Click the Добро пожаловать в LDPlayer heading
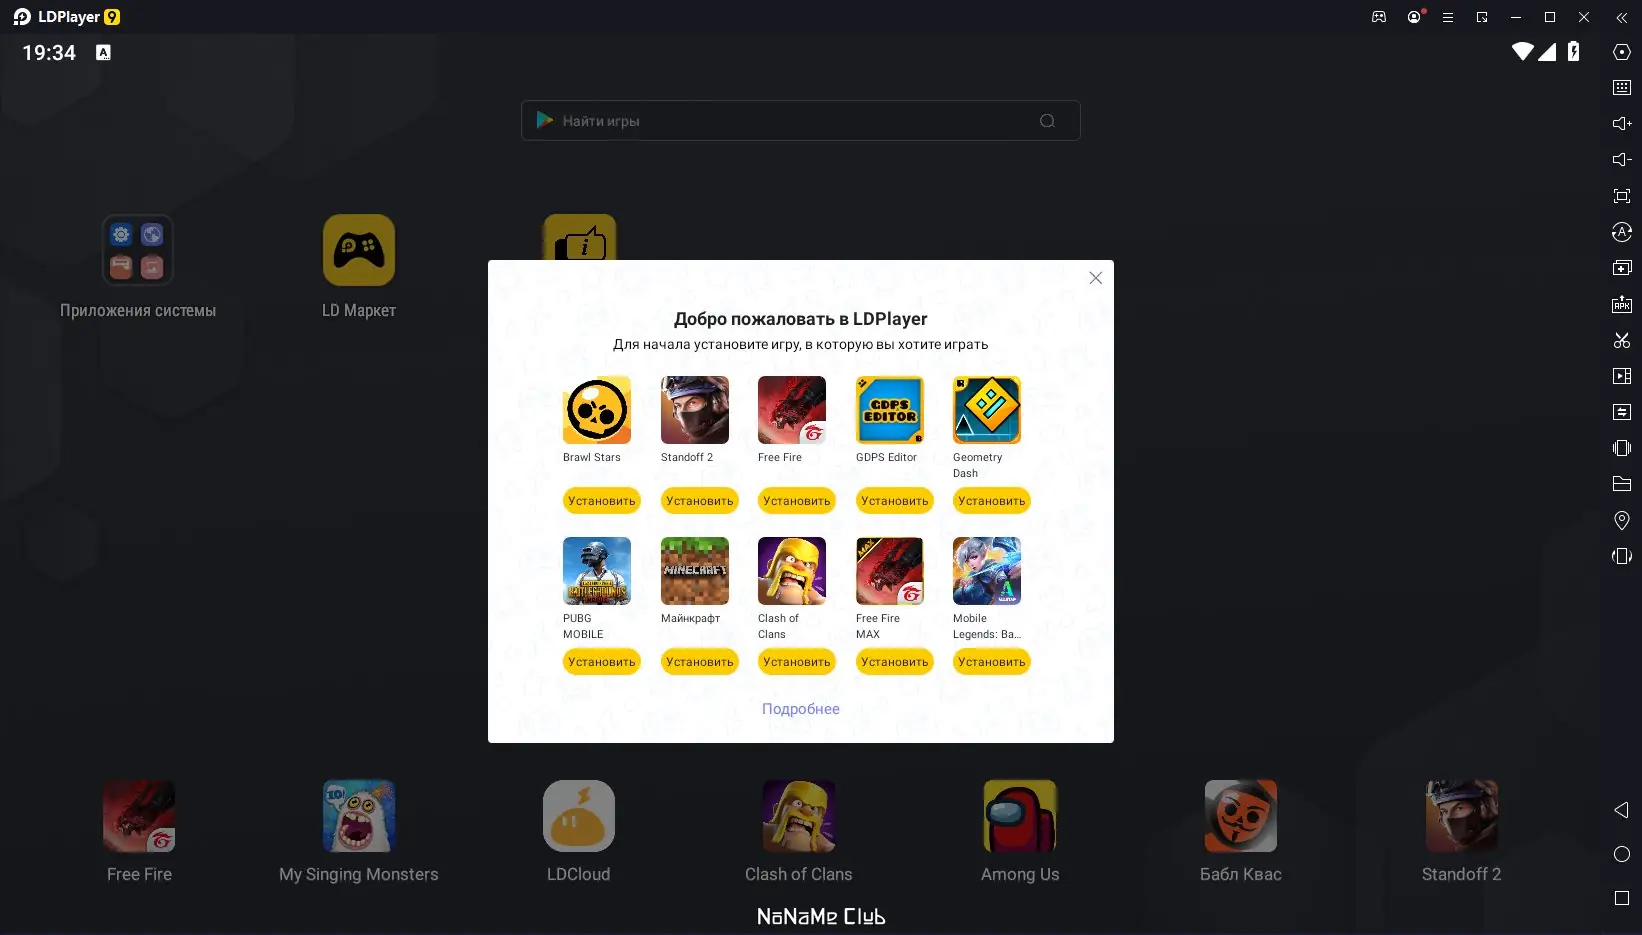The height and width of the screenshot is (935, 1642). pyautogui.click(x=801, y=319)
